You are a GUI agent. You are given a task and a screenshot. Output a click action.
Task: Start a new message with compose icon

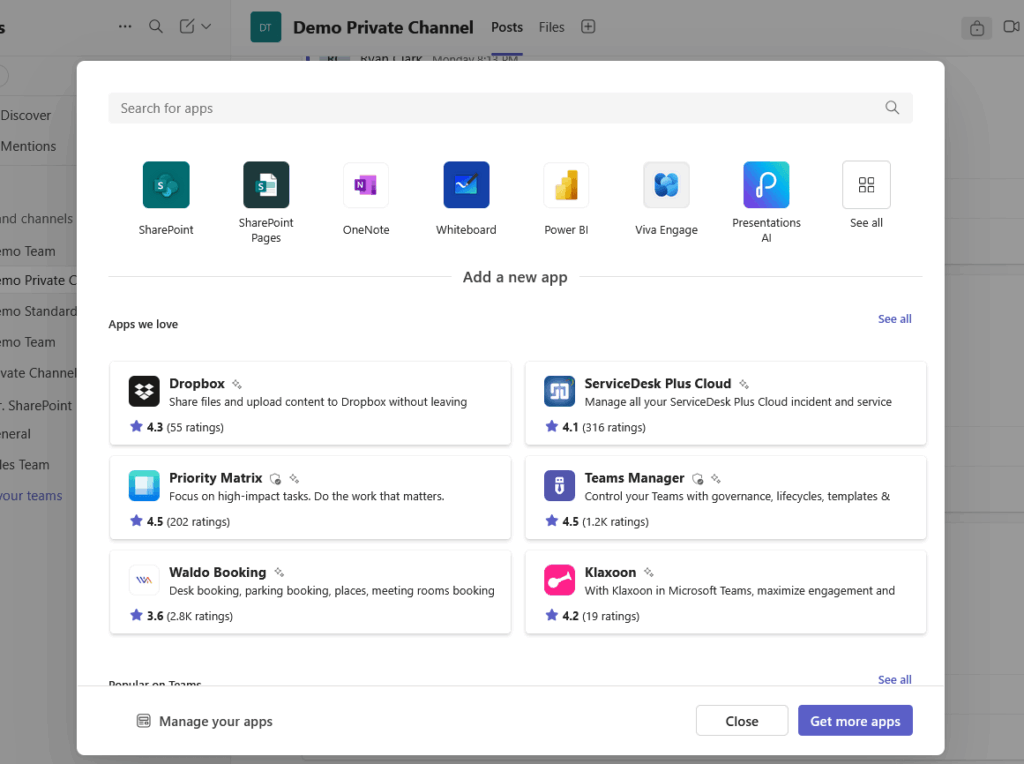(x=187, y=27)
